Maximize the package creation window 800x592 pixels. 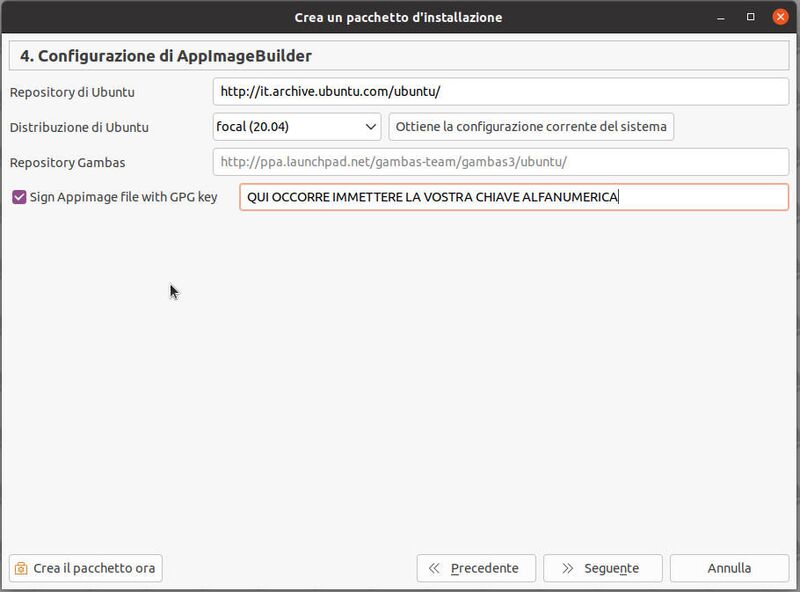coord(751,17)
